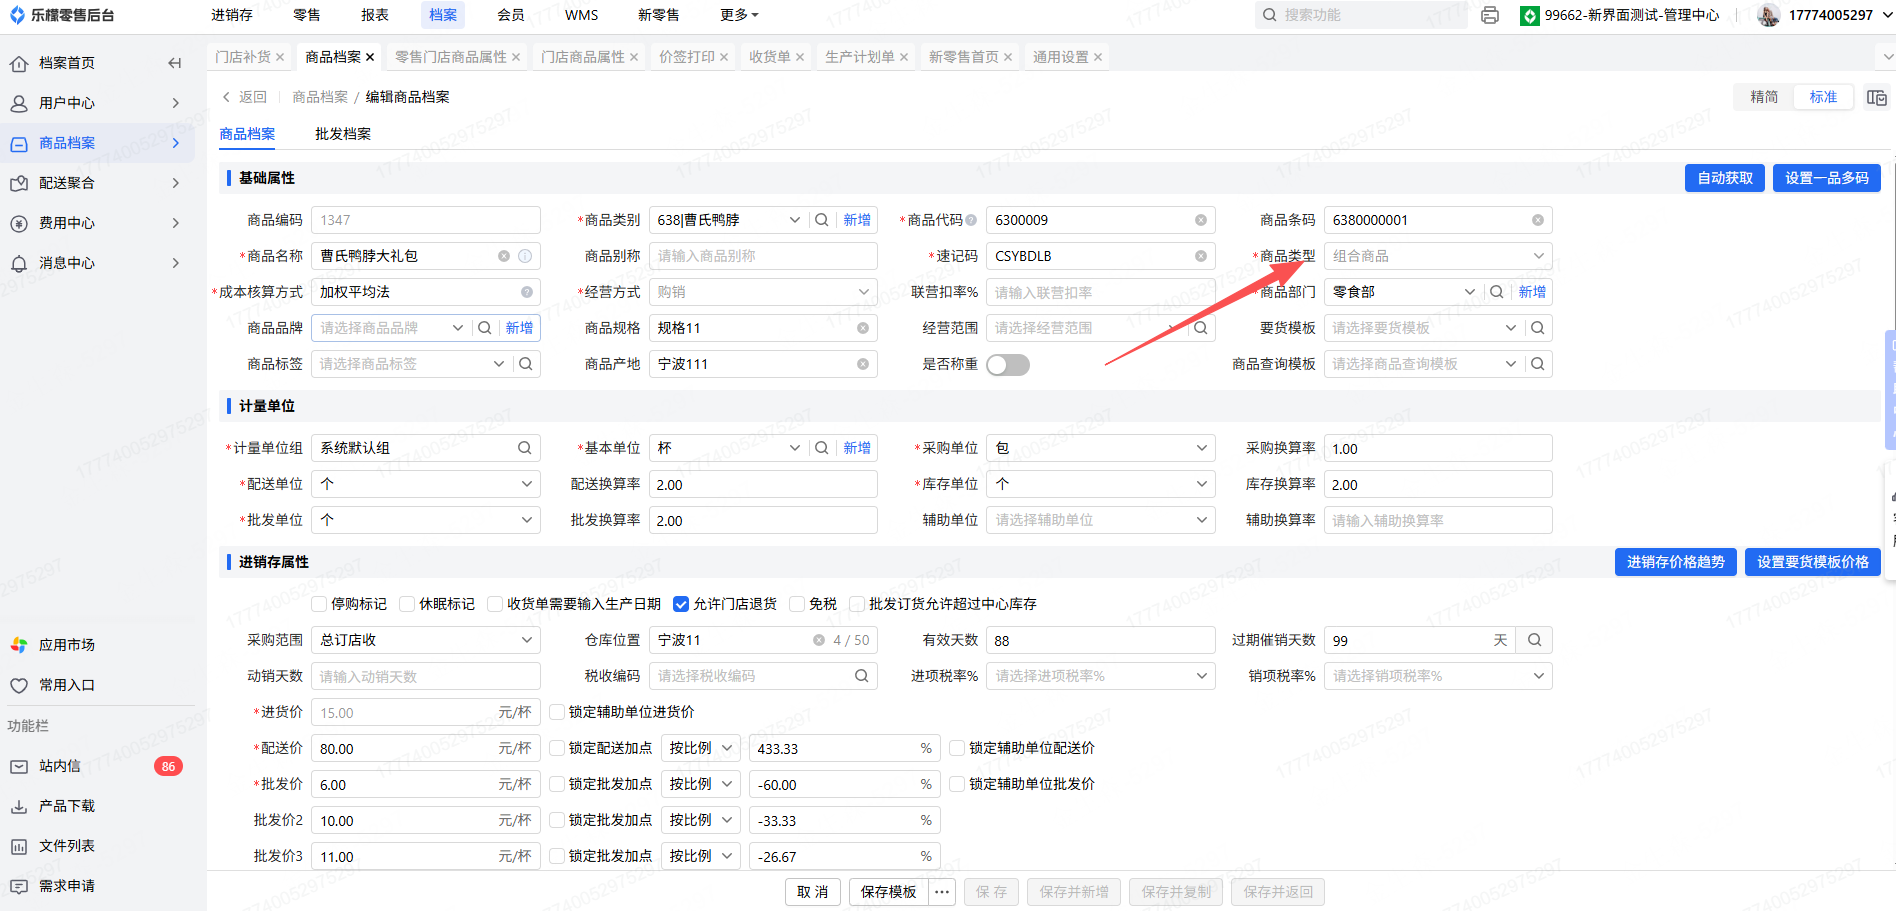Search 商品类别 with magnifier icon
Image resolution: width=1896 pixels, height=911 pixels.
click(x=822, y=220)
